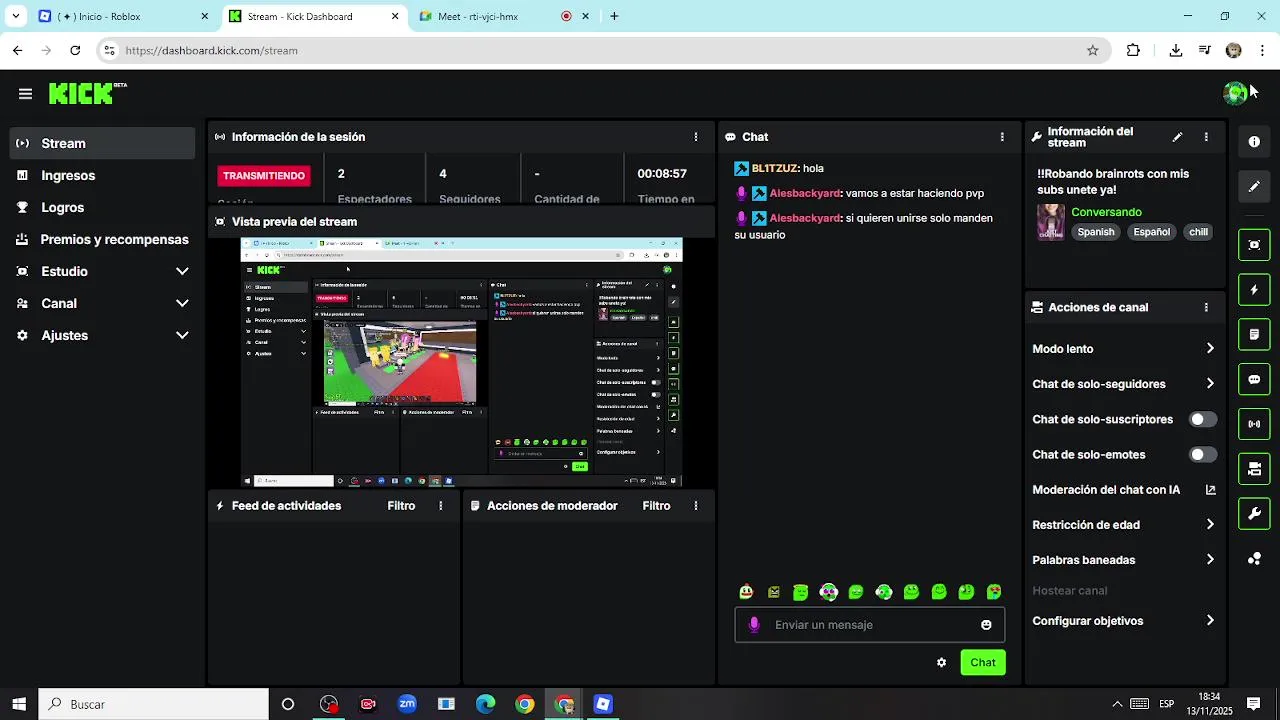Toggle Chat de solo-suscriptores switch
This screenshot has width=1280, height=720.
click(x=1203, y=420)
